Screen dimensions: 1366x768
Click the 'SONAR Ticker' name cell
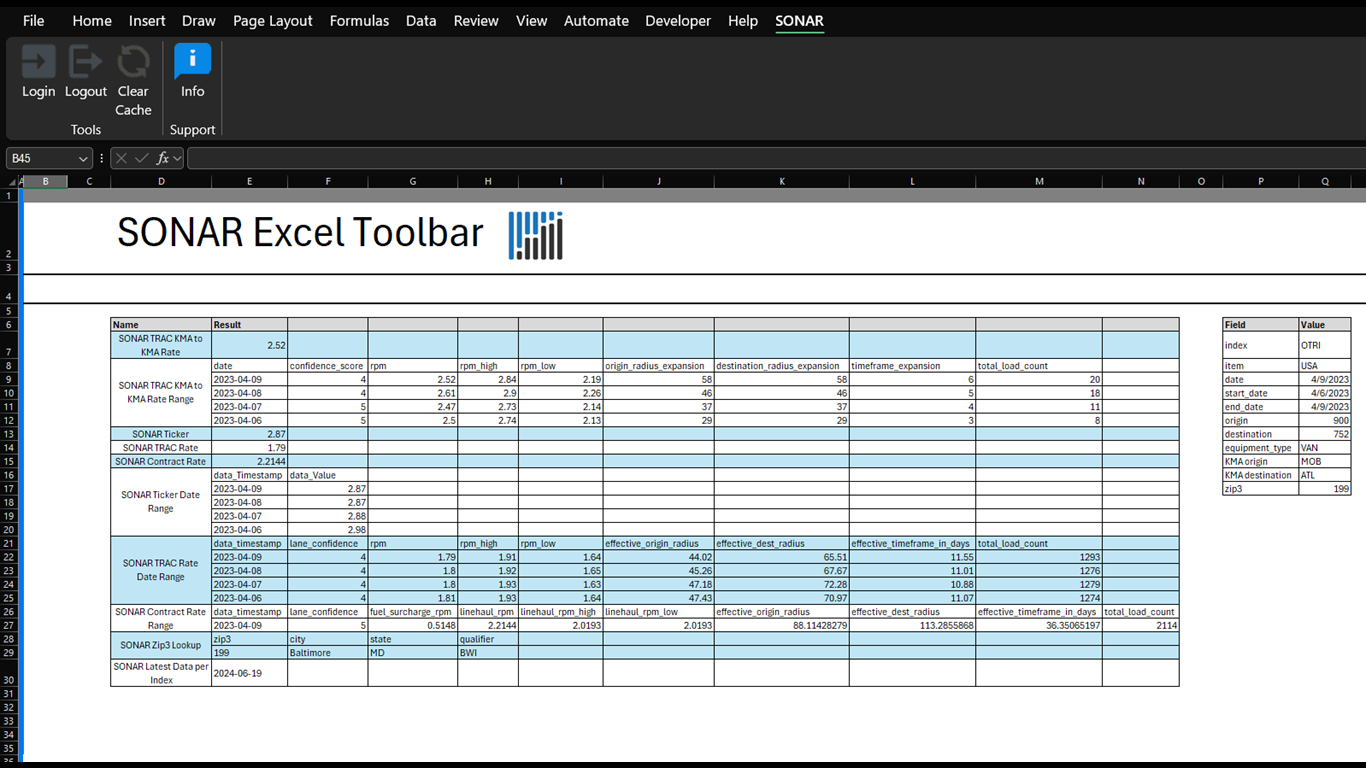click(x=161, y=434)
